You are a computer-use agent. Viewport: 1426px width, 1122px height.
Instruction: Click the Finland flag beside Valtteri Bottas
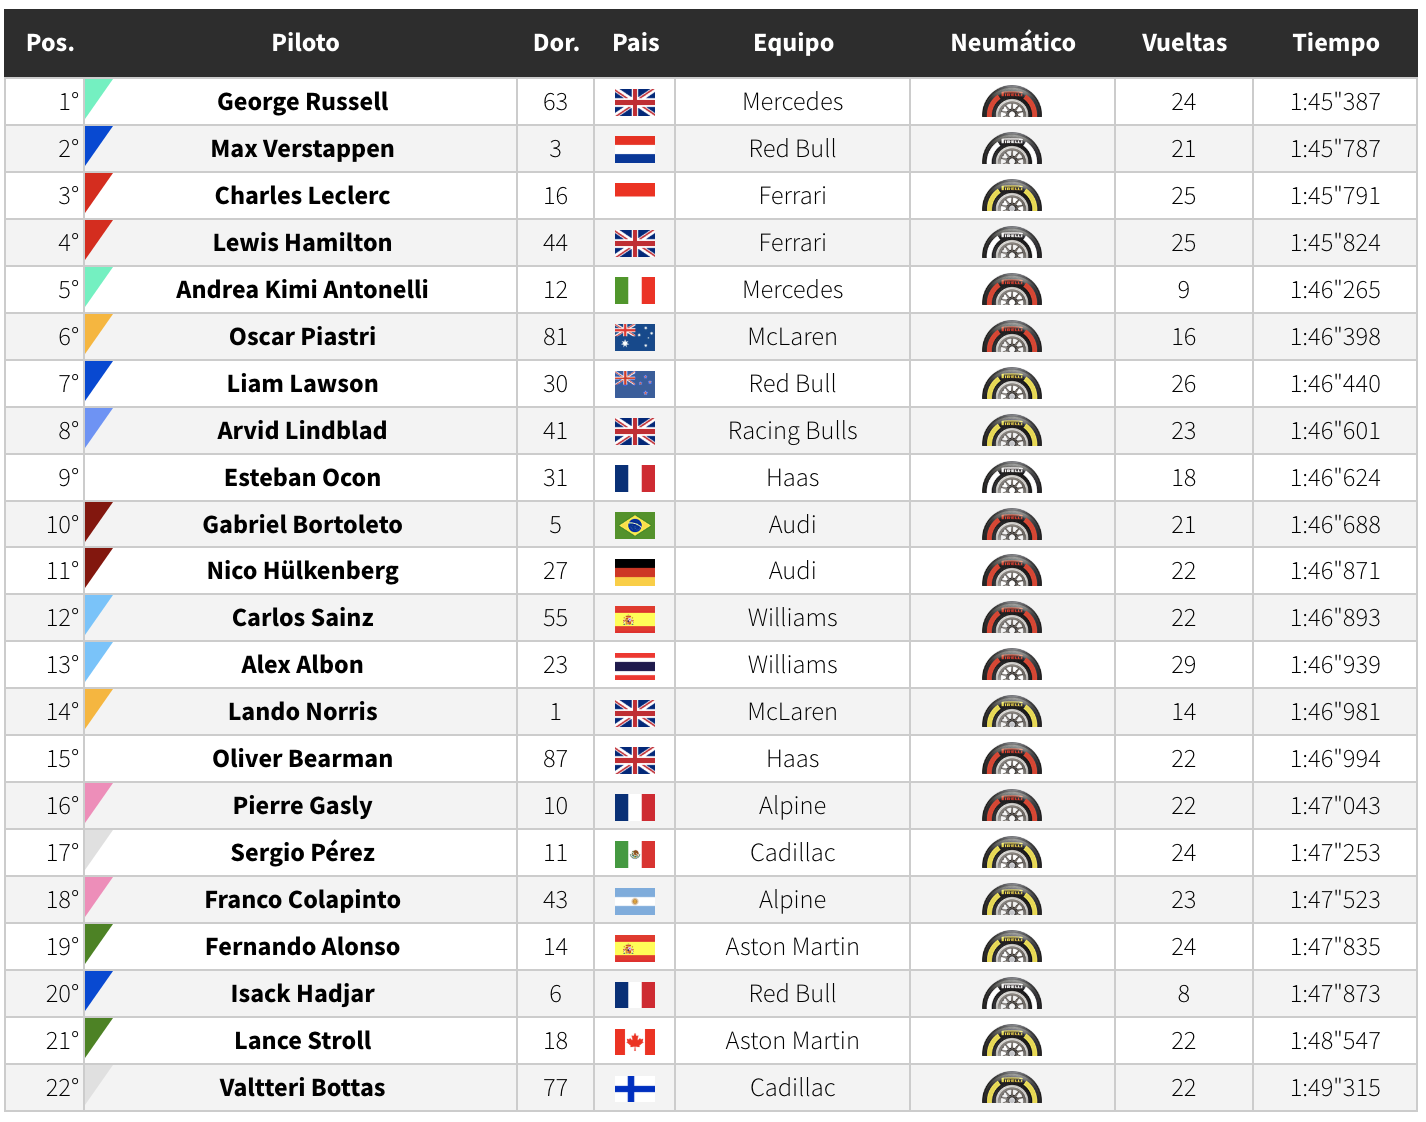point(634,1088)
